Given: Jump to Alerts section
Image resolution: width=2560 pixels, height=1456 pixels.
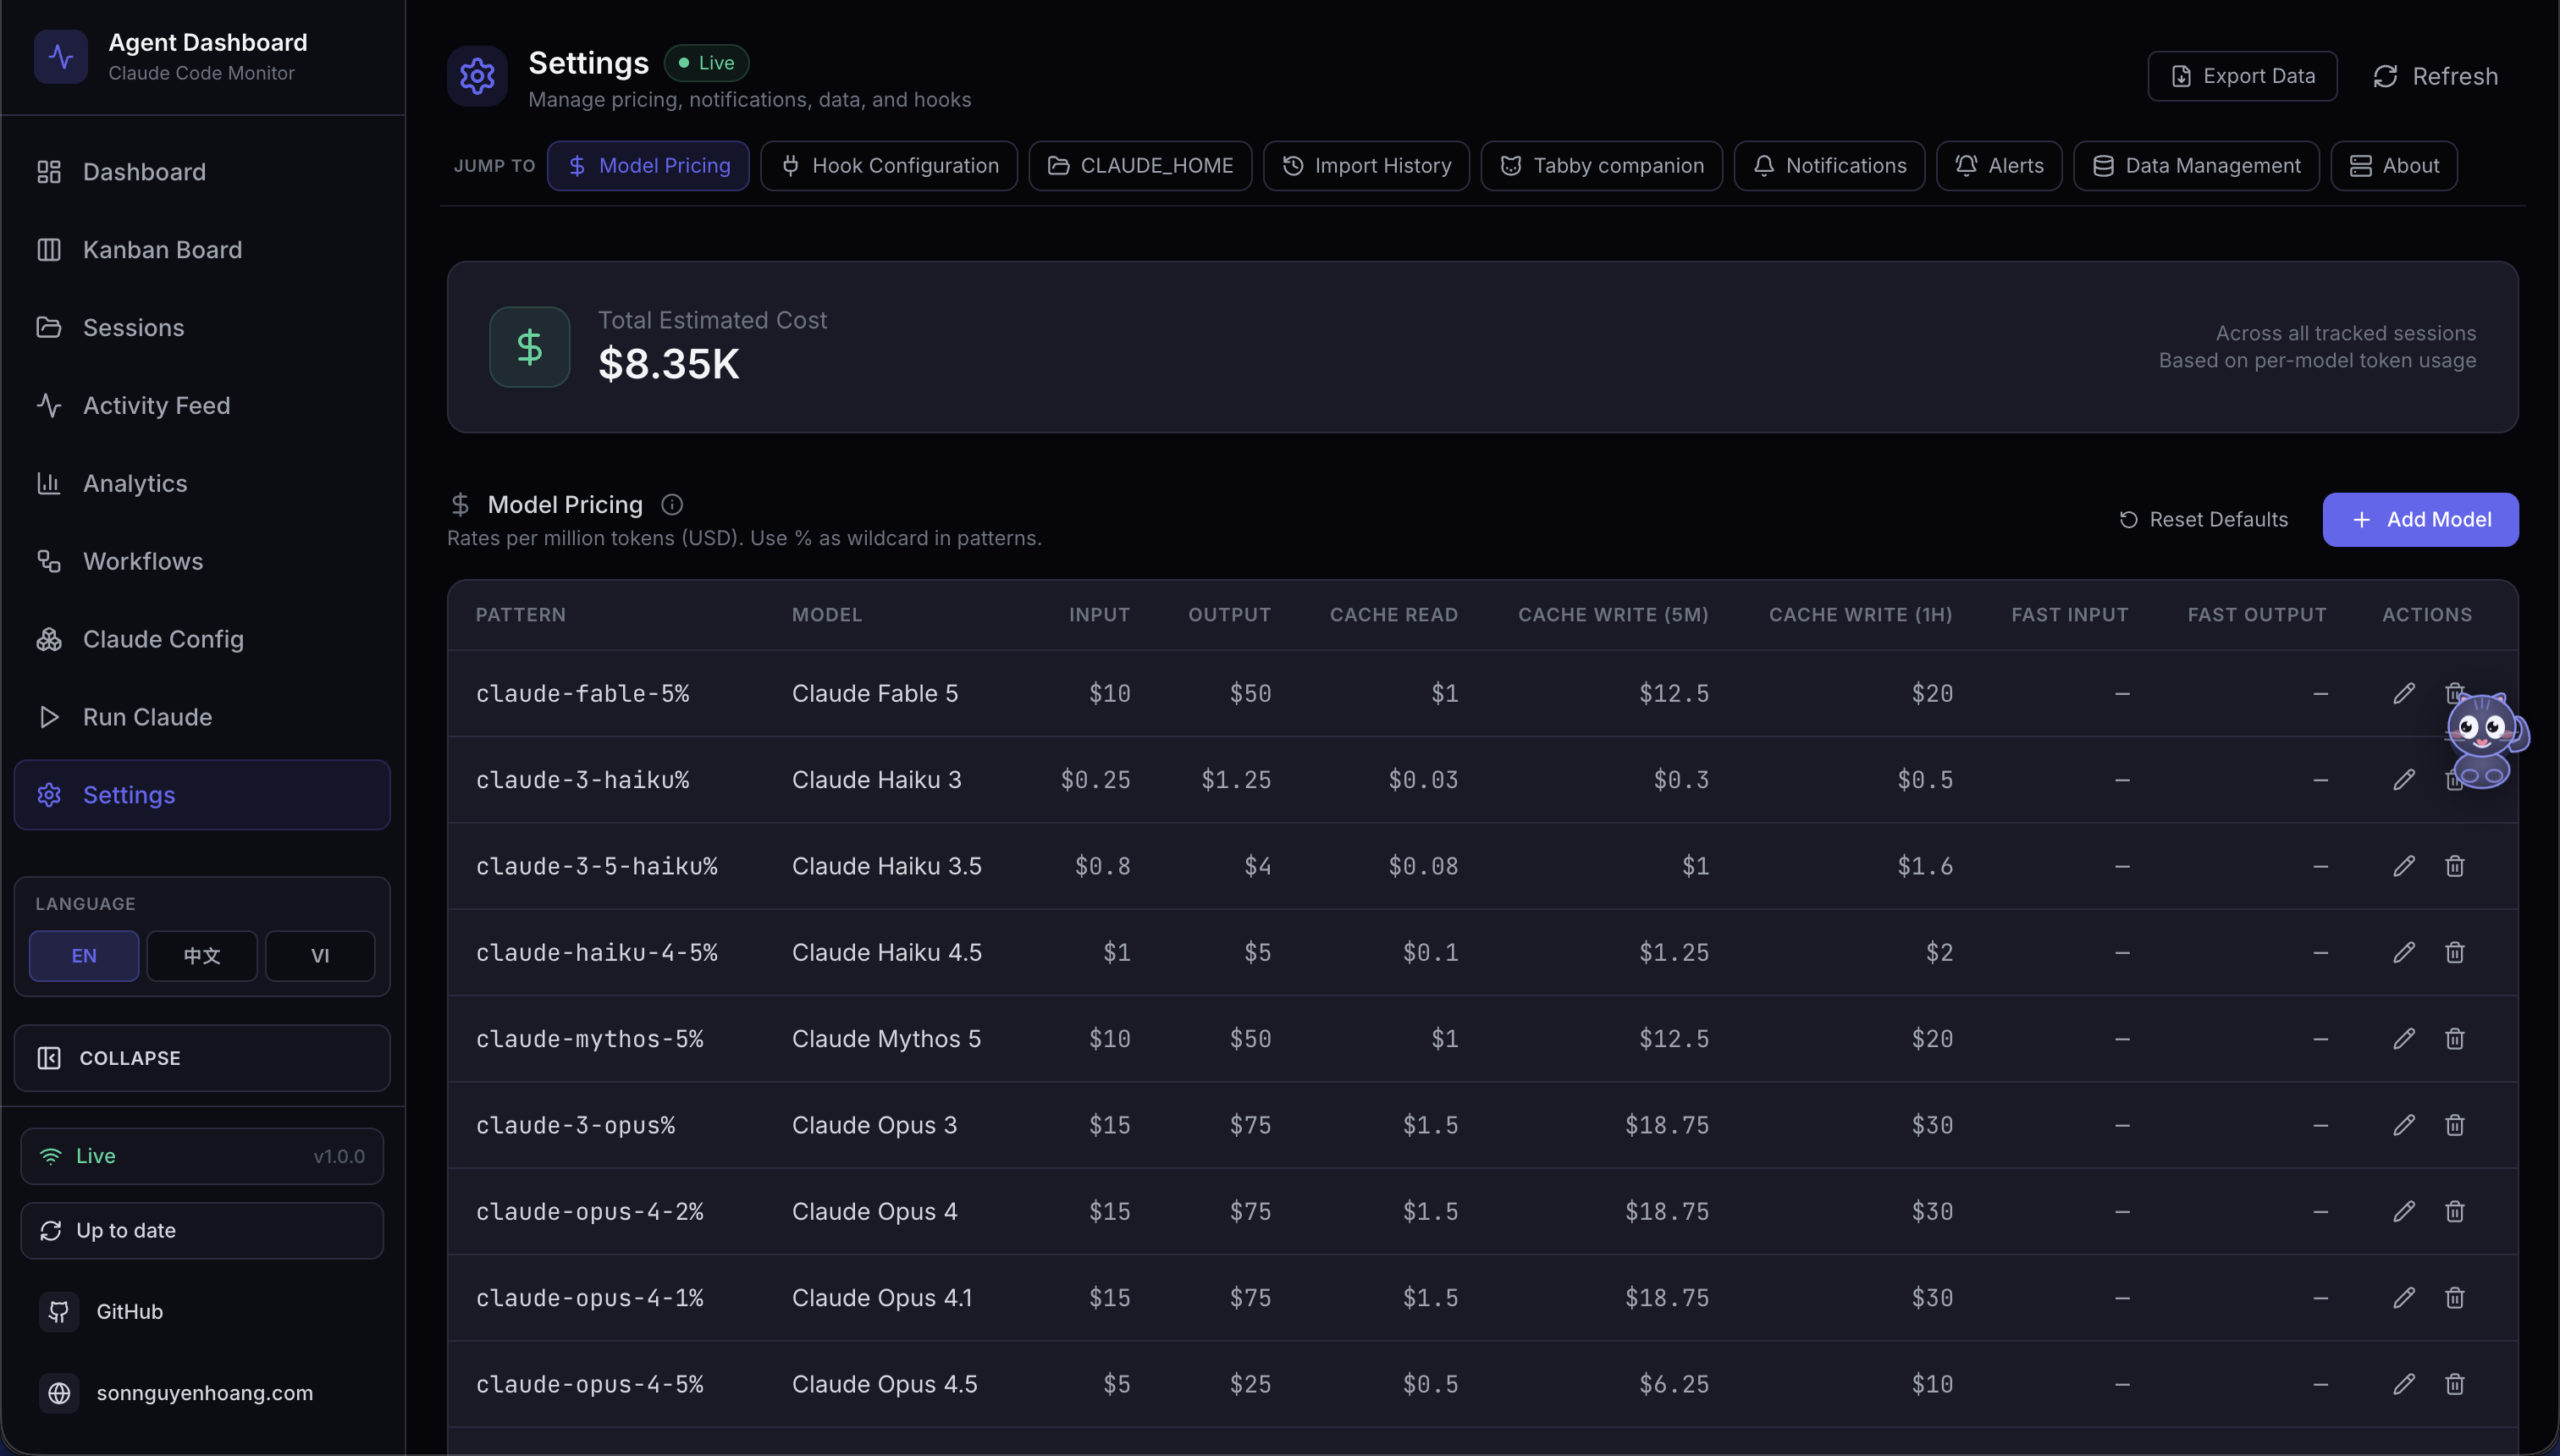Looking at the screenshot, I should (1999, 166).
